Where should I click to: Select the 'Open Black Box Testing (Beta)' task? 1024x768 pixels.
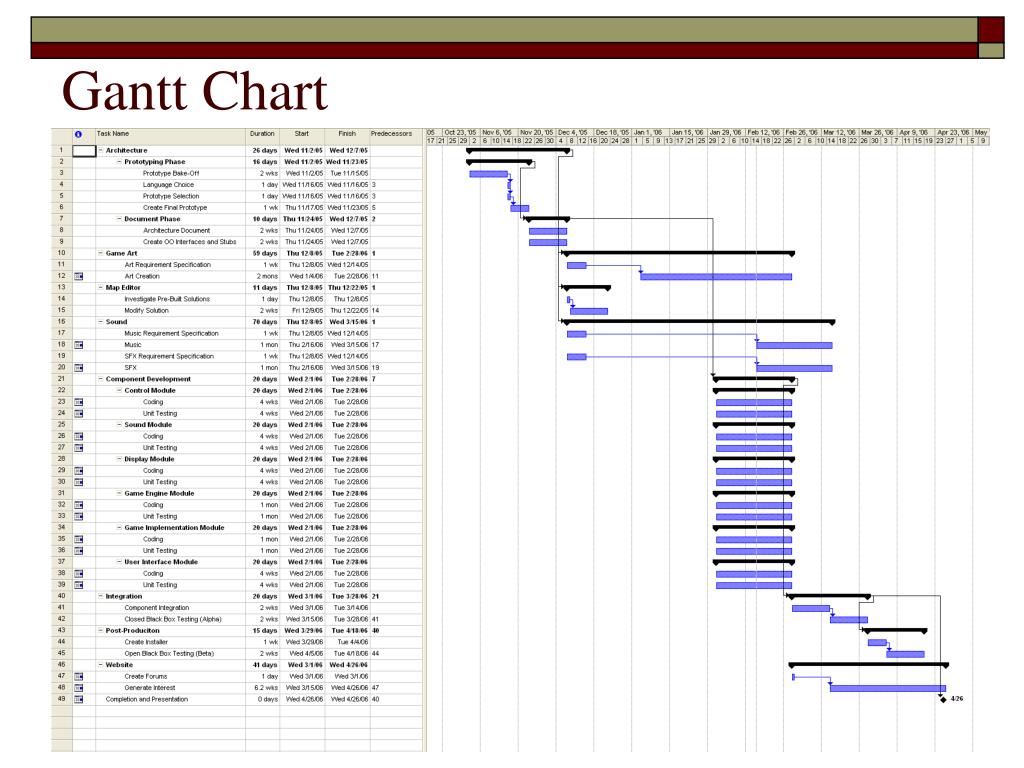coord(169,654)
